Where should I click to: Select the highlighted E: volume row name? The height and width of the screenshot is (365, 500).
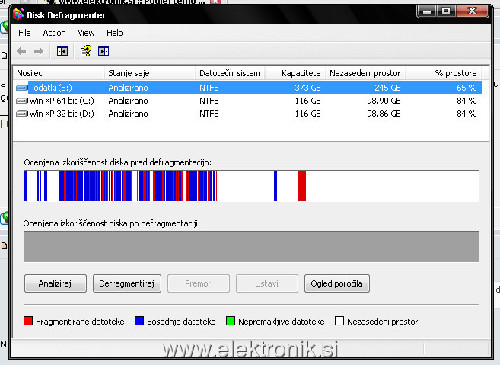click(53, 88)
